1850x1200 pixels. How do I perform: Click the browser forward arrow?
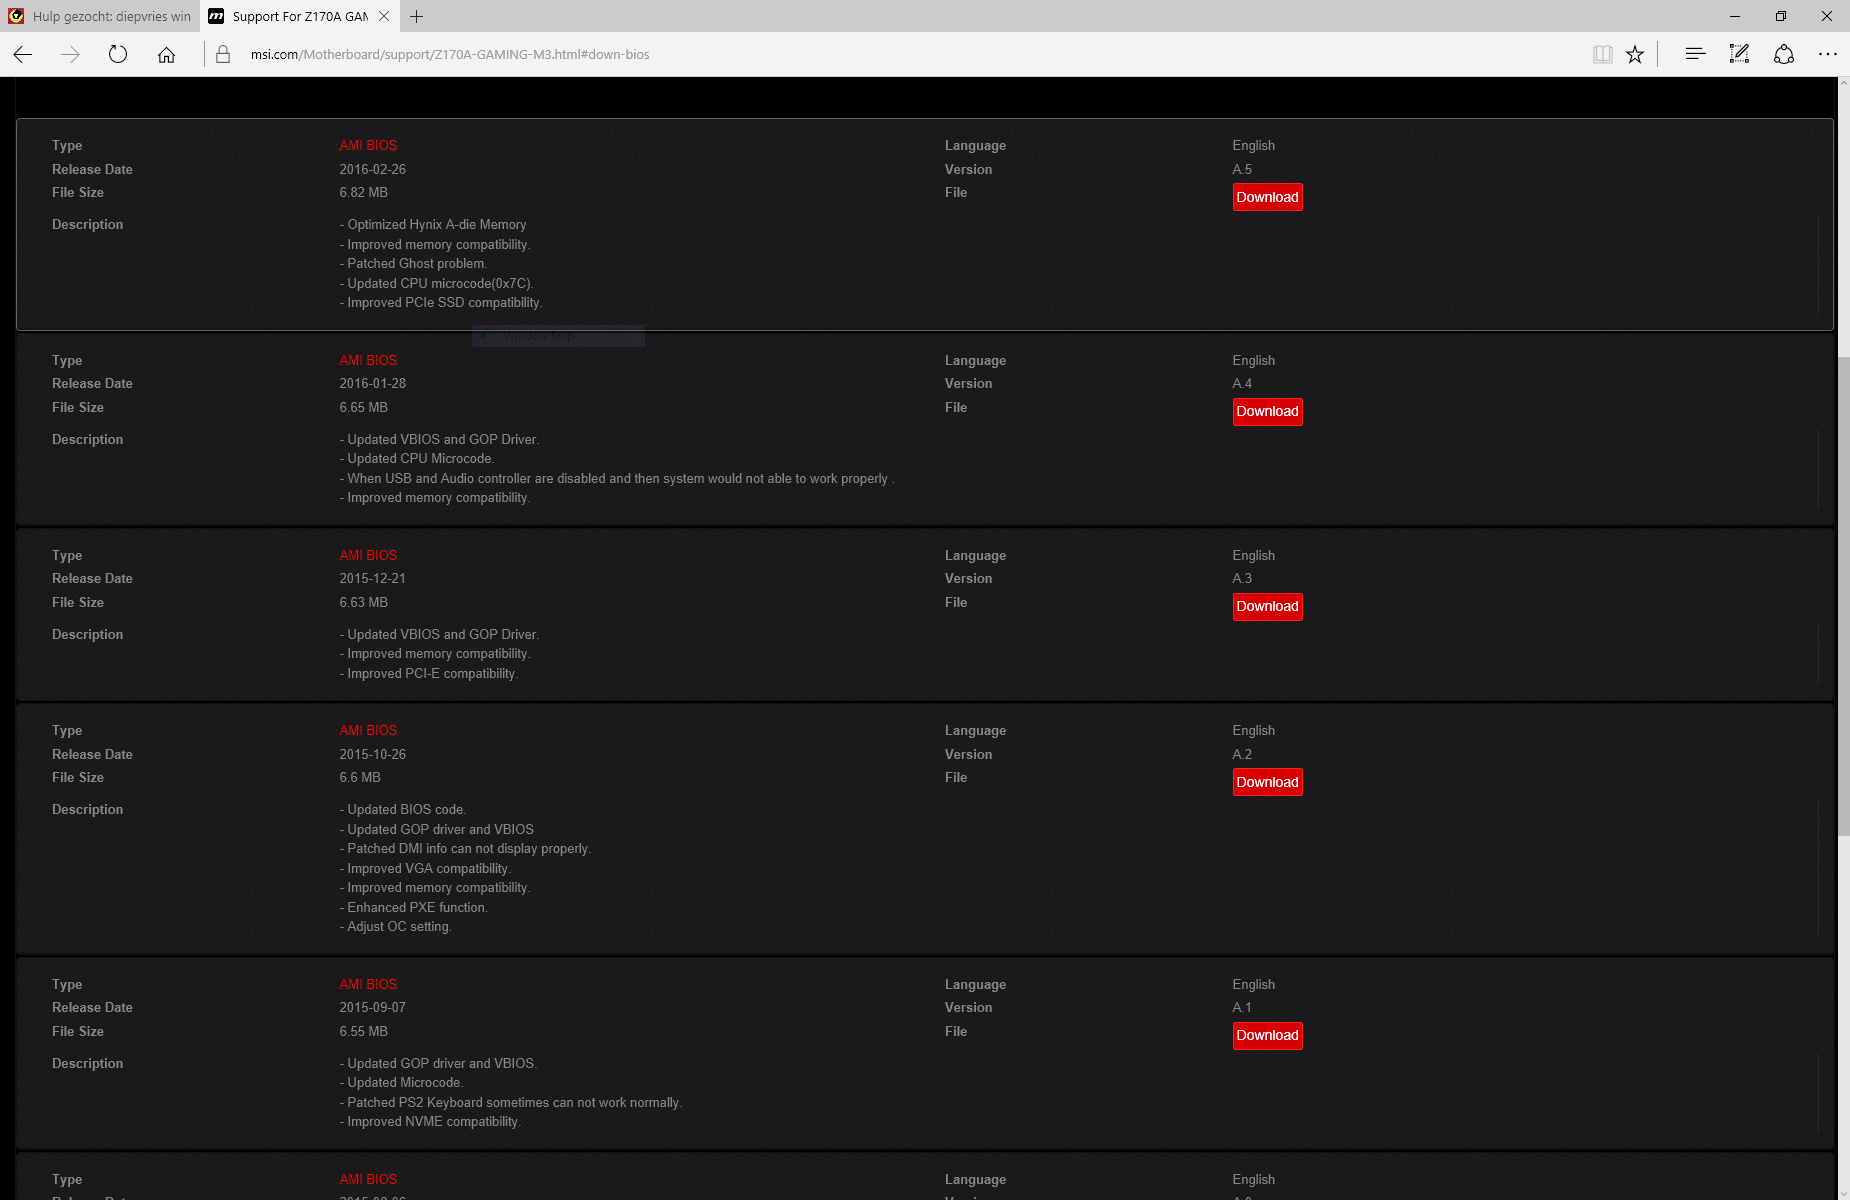(x=70, y=55)
